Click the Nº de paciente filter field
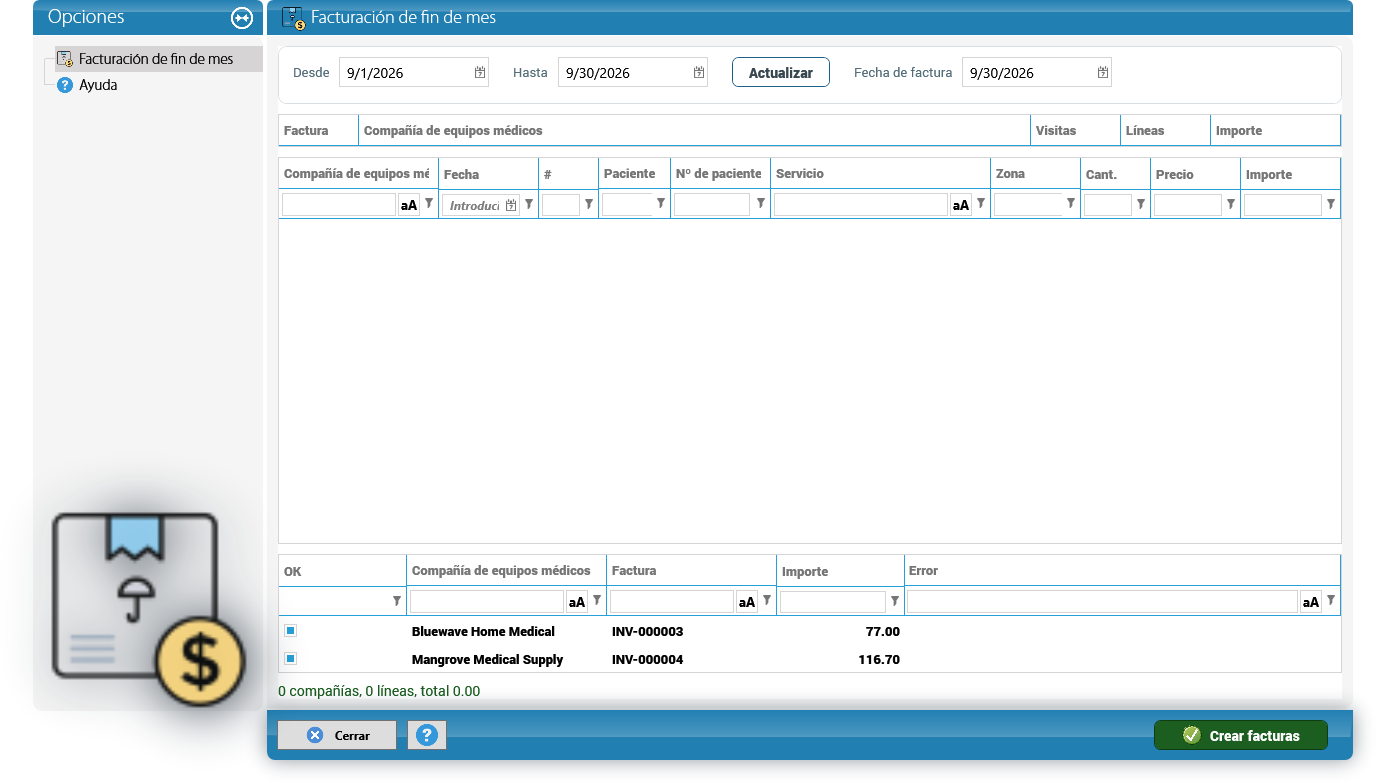This screenshot has height=783, width=1376. (x=712, y=205)
